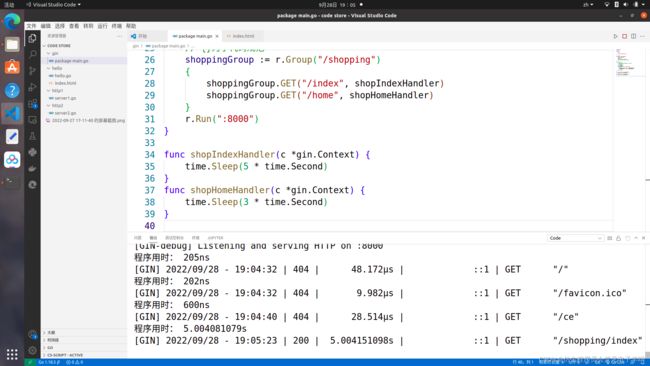Close the package main.go tab

pos(217,36)
